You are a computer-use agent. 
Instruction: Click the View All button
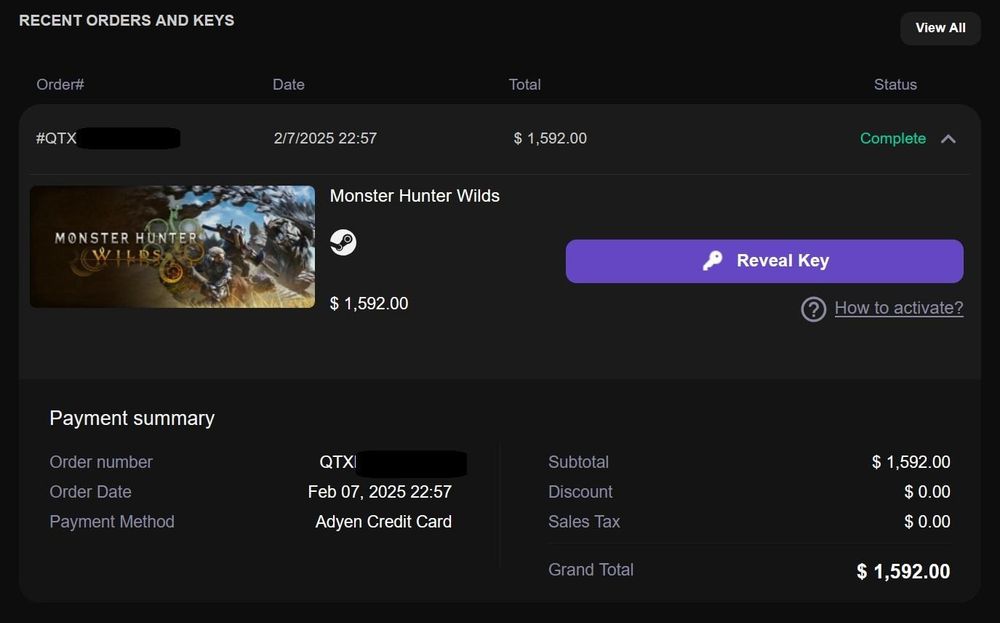(939, 28)
